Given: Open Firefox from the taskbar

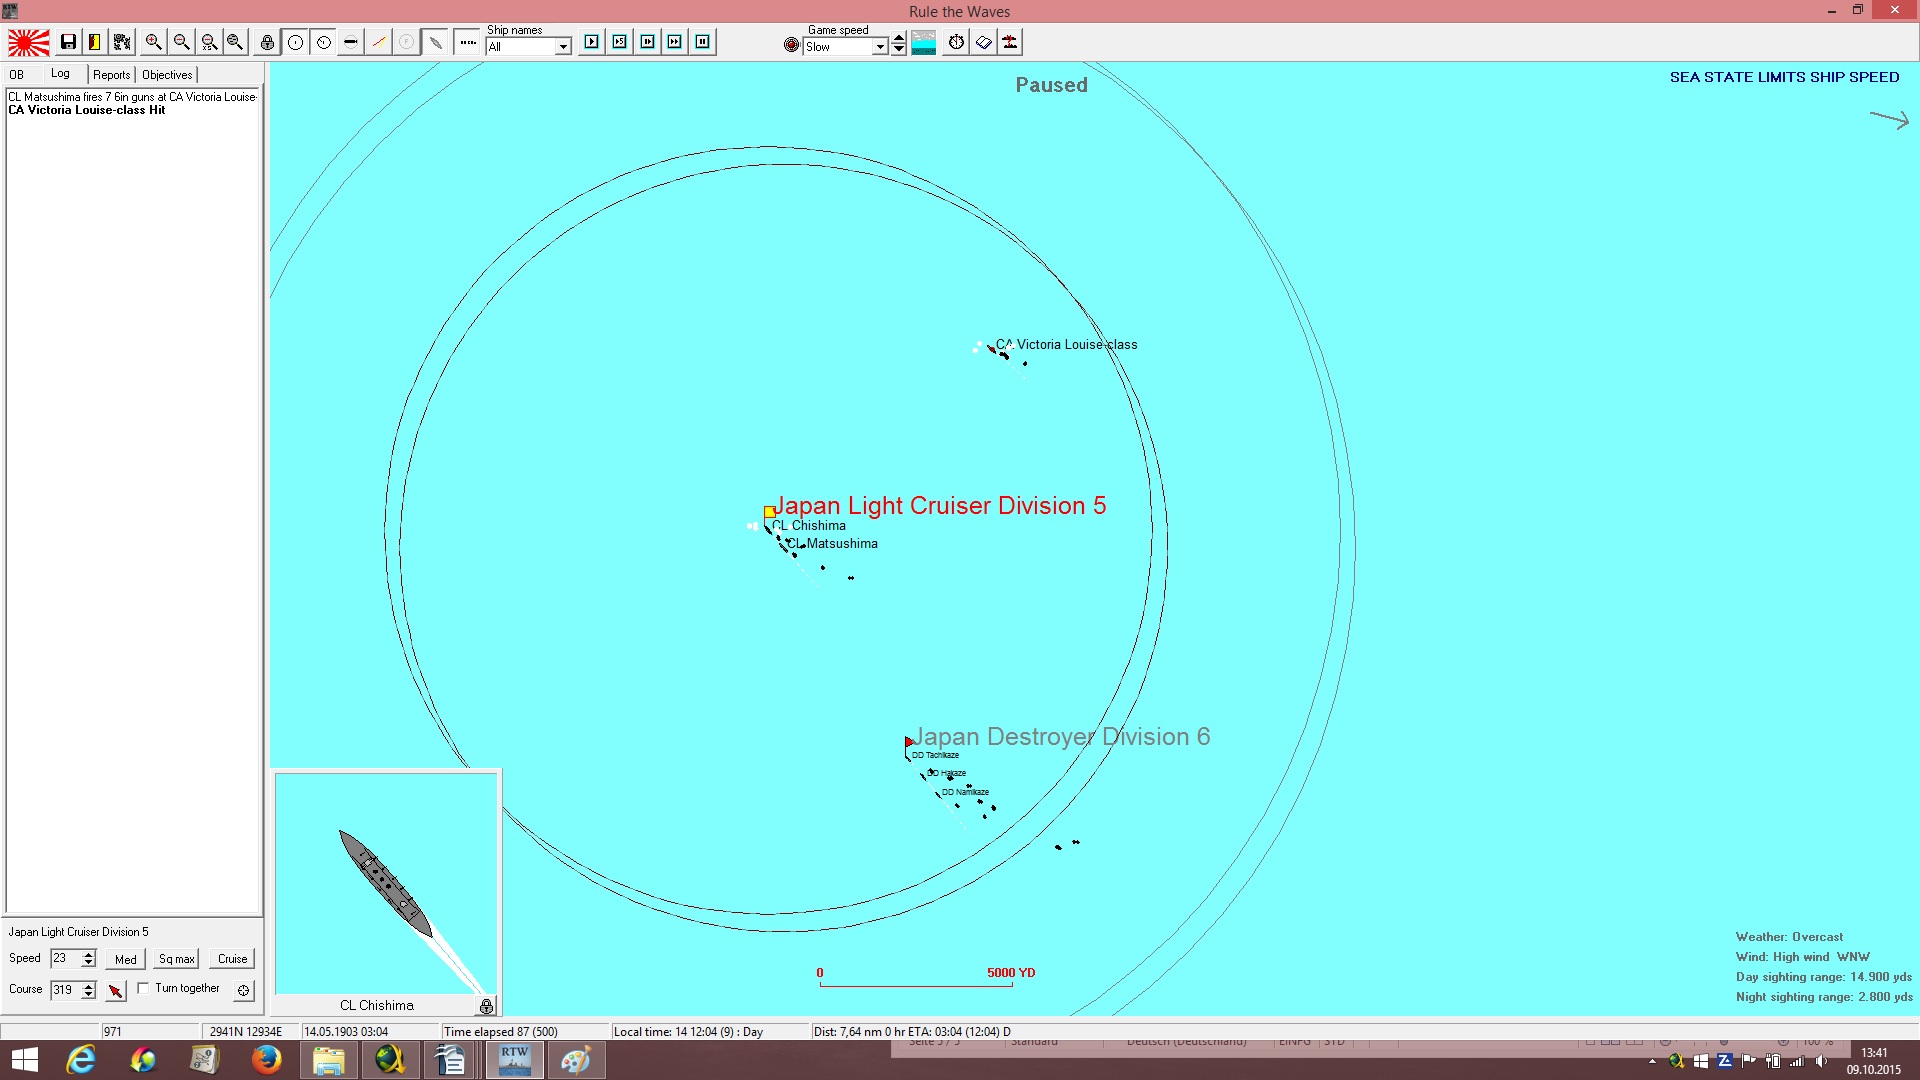Looking at the screenshot, I should click(266, 1060).
